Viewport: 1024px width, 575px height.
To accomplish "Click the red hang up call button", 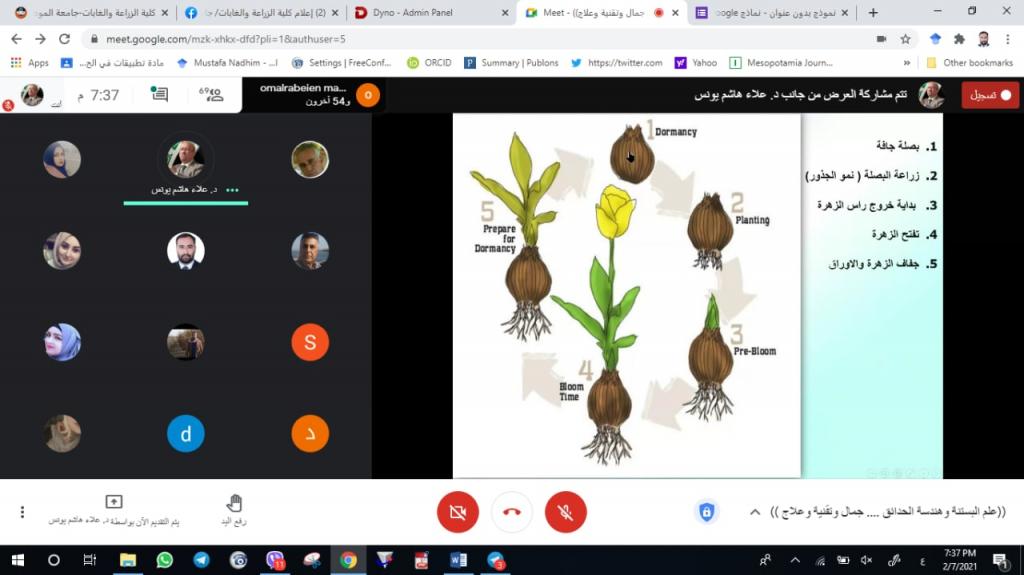I will click(x=512, y=512).
